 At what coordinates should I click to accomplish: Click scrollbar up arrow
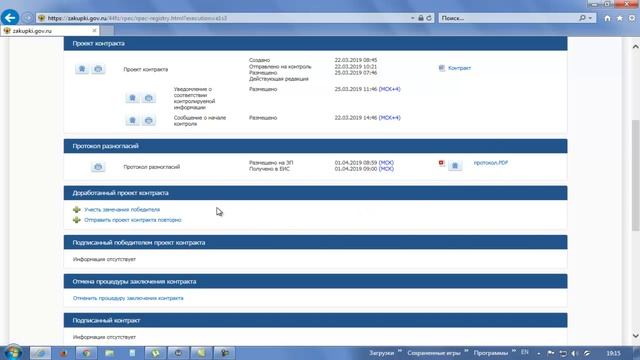coord(636,47)
